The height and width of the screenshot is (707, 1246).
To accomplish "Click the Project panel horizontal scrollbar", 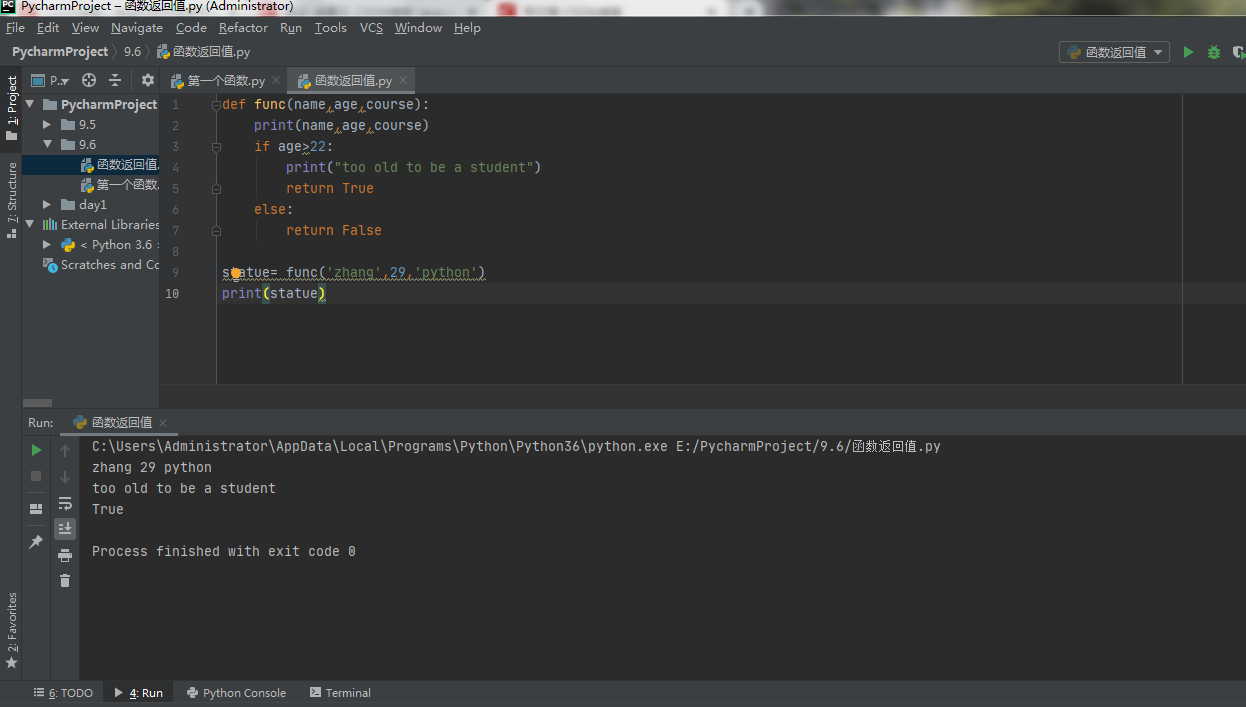I will click(37, 403).
